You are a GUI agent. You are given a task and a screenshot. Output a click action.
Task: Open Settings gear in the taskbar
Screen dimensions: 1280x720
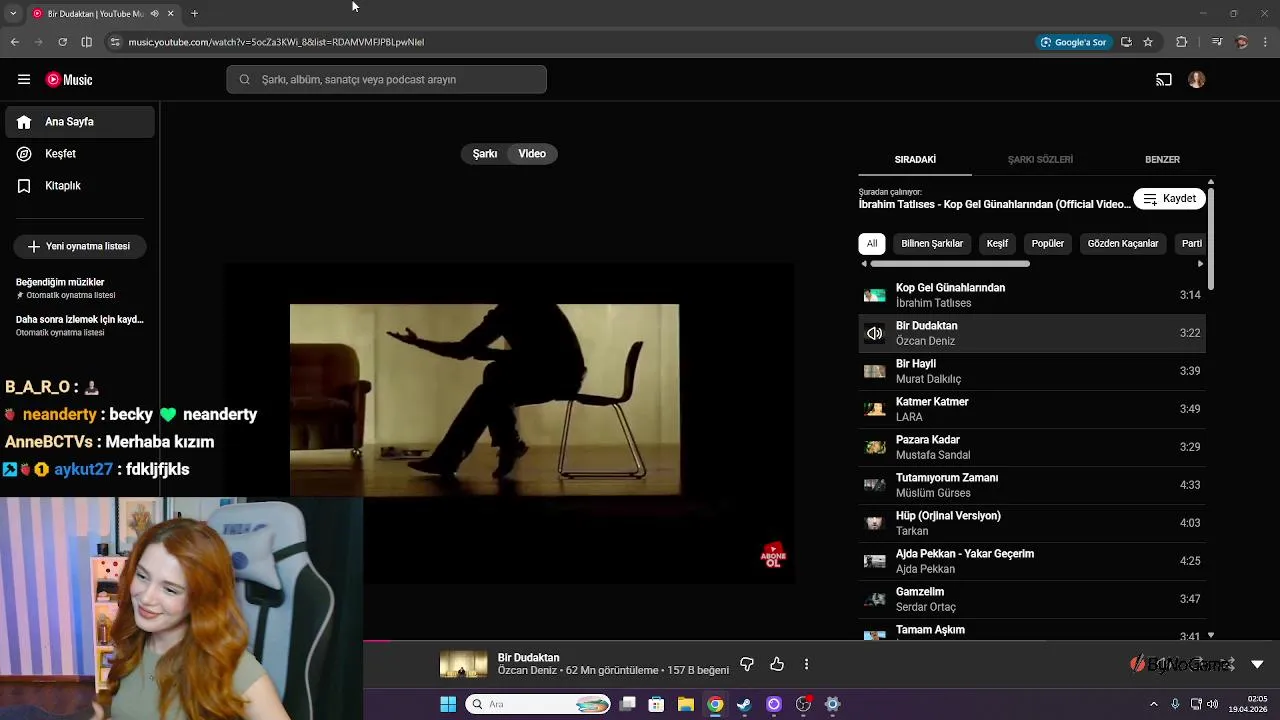pos(832,704)
